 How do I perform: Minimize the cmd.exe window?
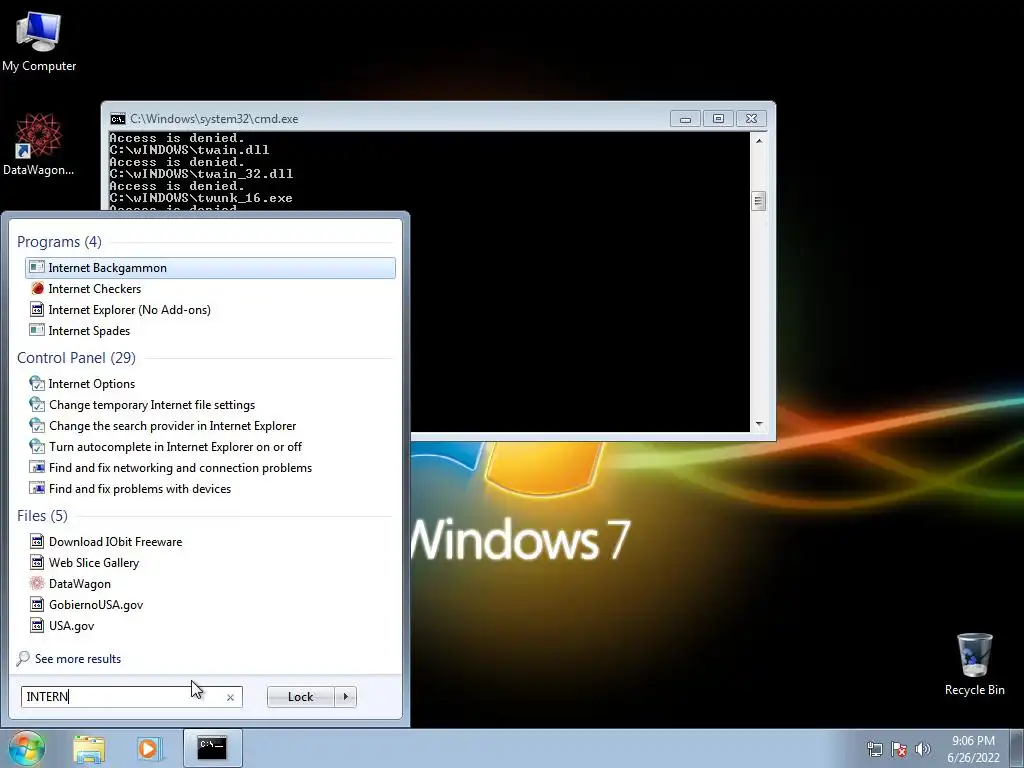[685, 119]
